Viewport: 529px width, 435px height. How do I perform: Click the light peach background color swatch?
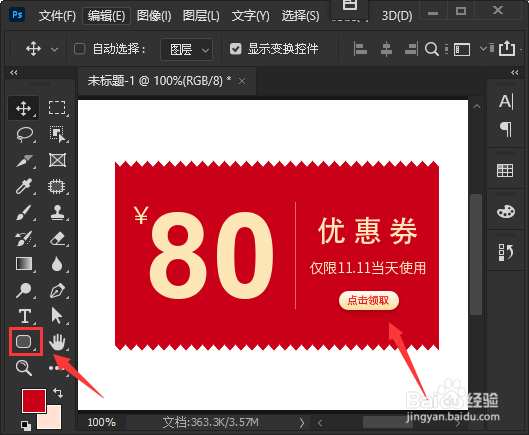pos(53,420)
